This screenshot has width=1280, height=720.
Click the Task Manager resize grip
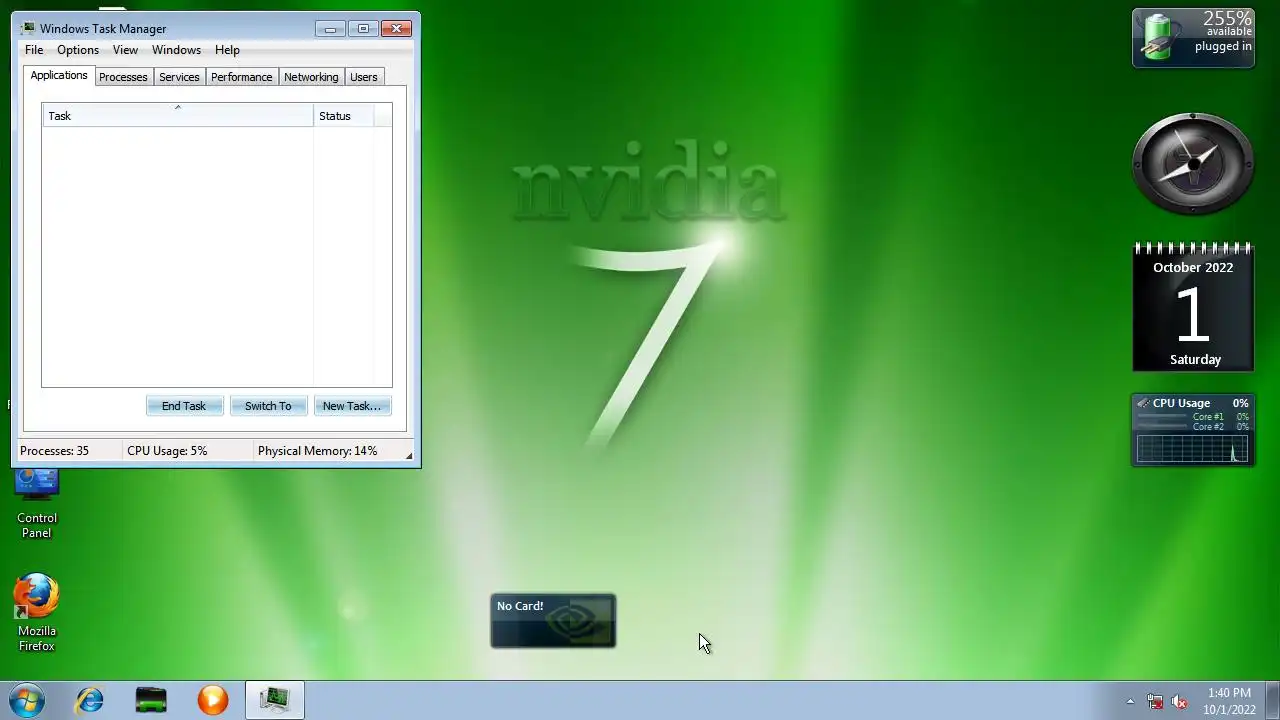(409, 455)
